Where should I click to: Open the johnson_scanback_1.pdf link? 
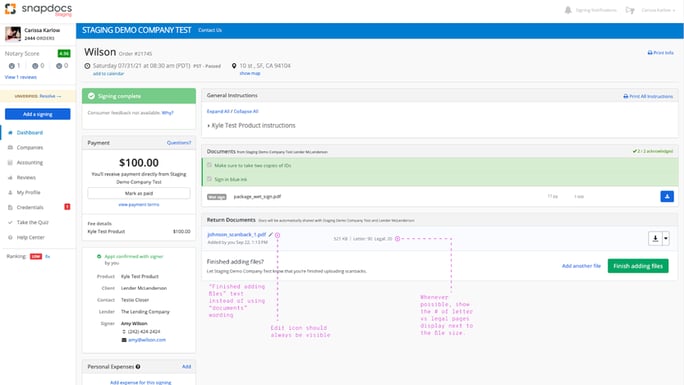[236, 235]
